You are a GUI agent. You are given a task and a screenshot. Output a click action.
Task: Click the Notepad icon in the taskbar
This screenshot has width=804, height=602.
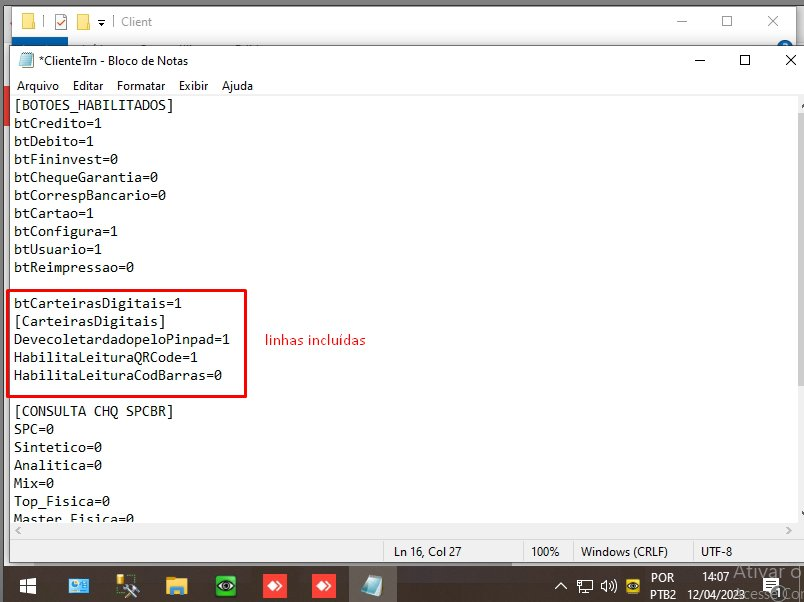[x=371, y=586]
